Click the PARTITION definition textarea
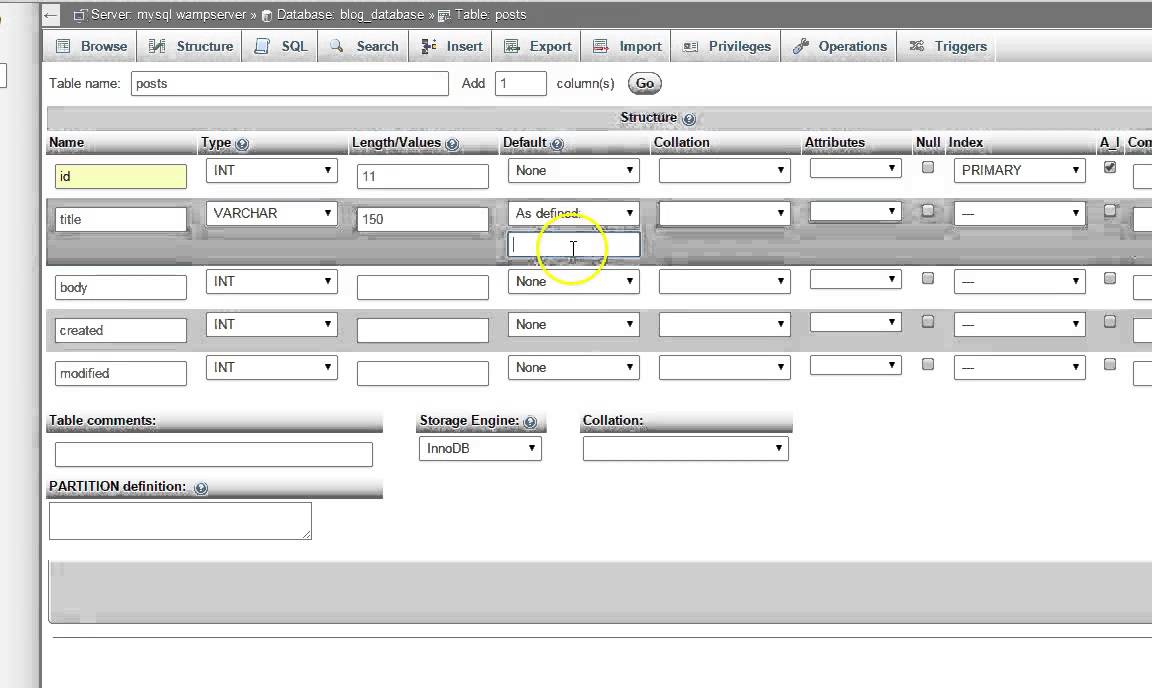 click(x=180, y=521)
